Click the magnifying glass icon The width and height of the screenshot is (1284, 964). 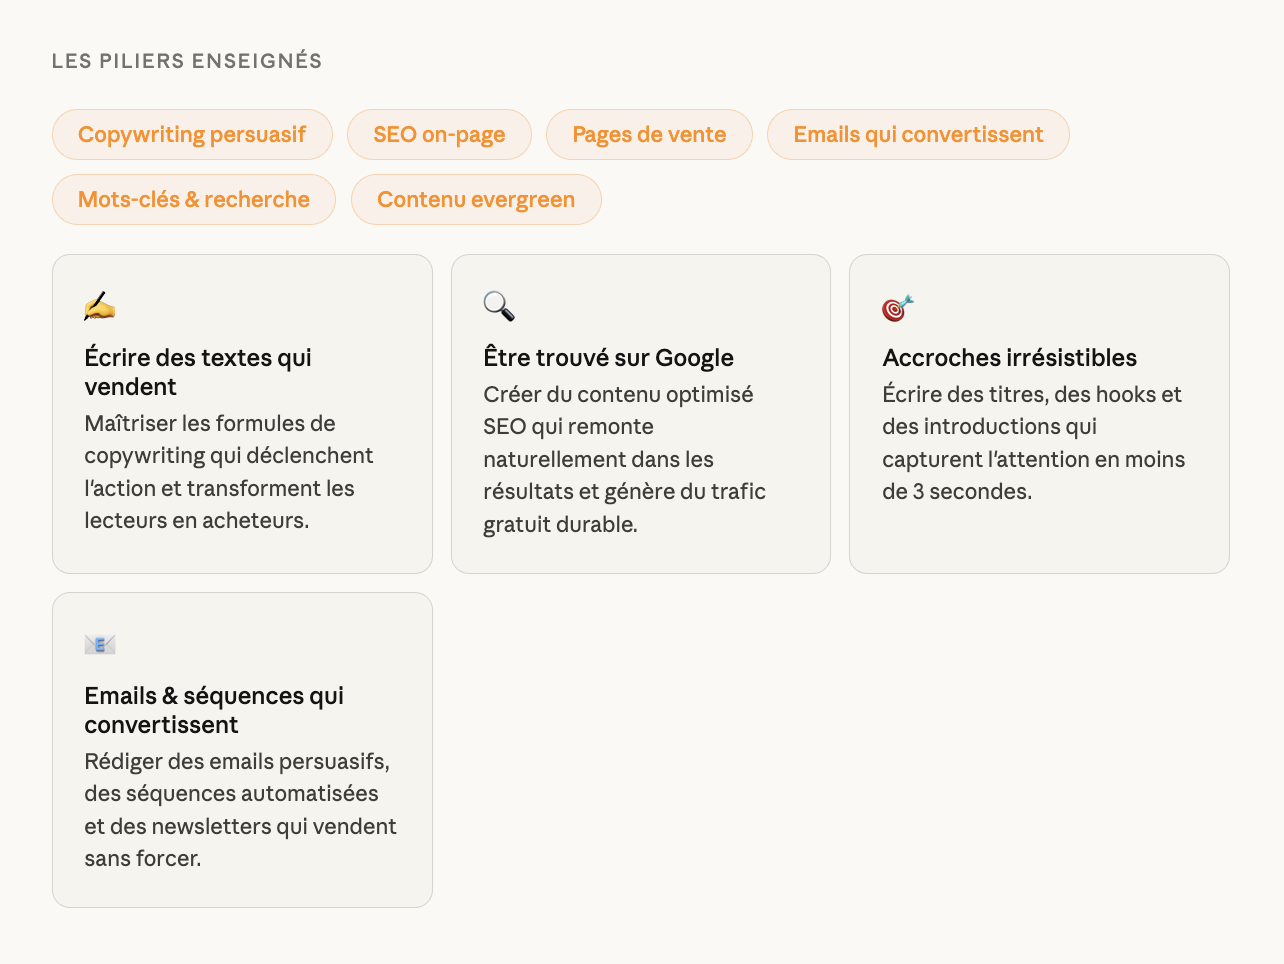click(499, 307)
